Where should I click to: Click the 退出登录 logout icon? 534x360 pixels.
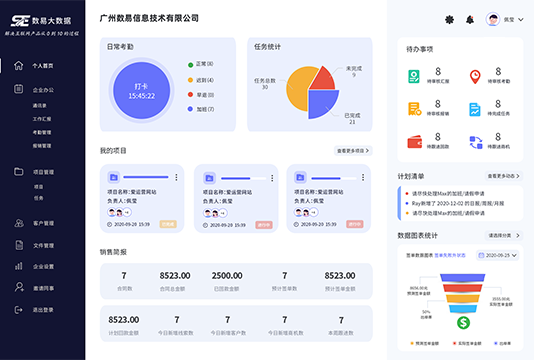tap(18, 310)
